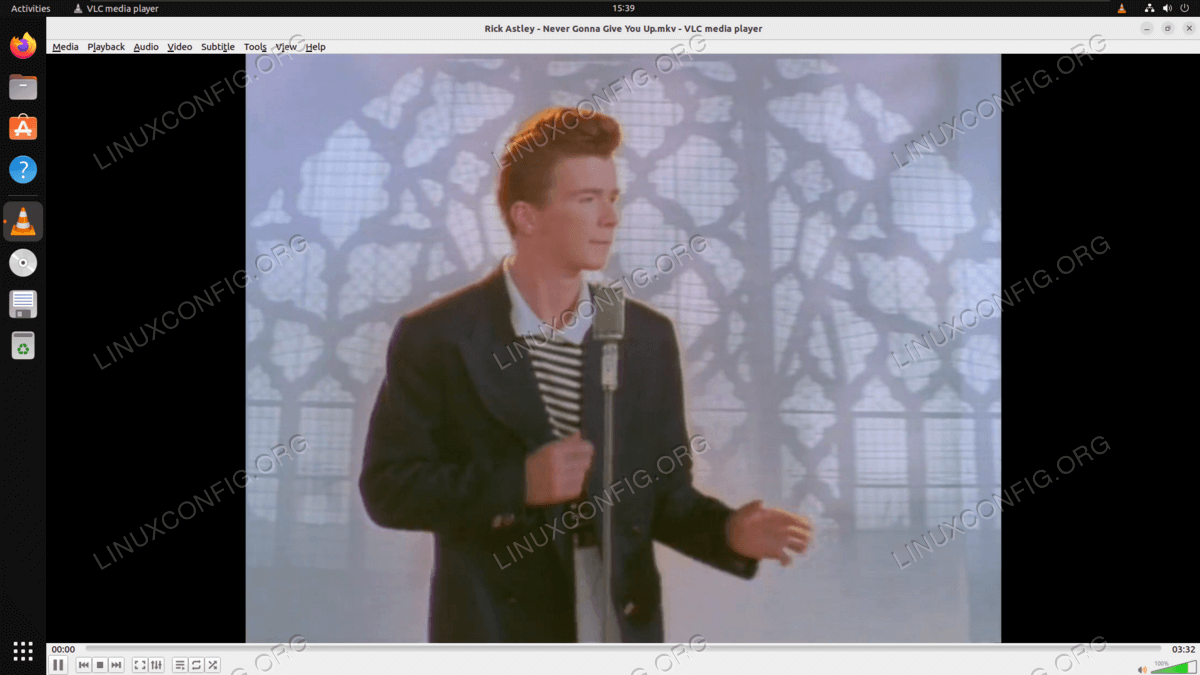Click the elapsed time 00:00 label

63,649
